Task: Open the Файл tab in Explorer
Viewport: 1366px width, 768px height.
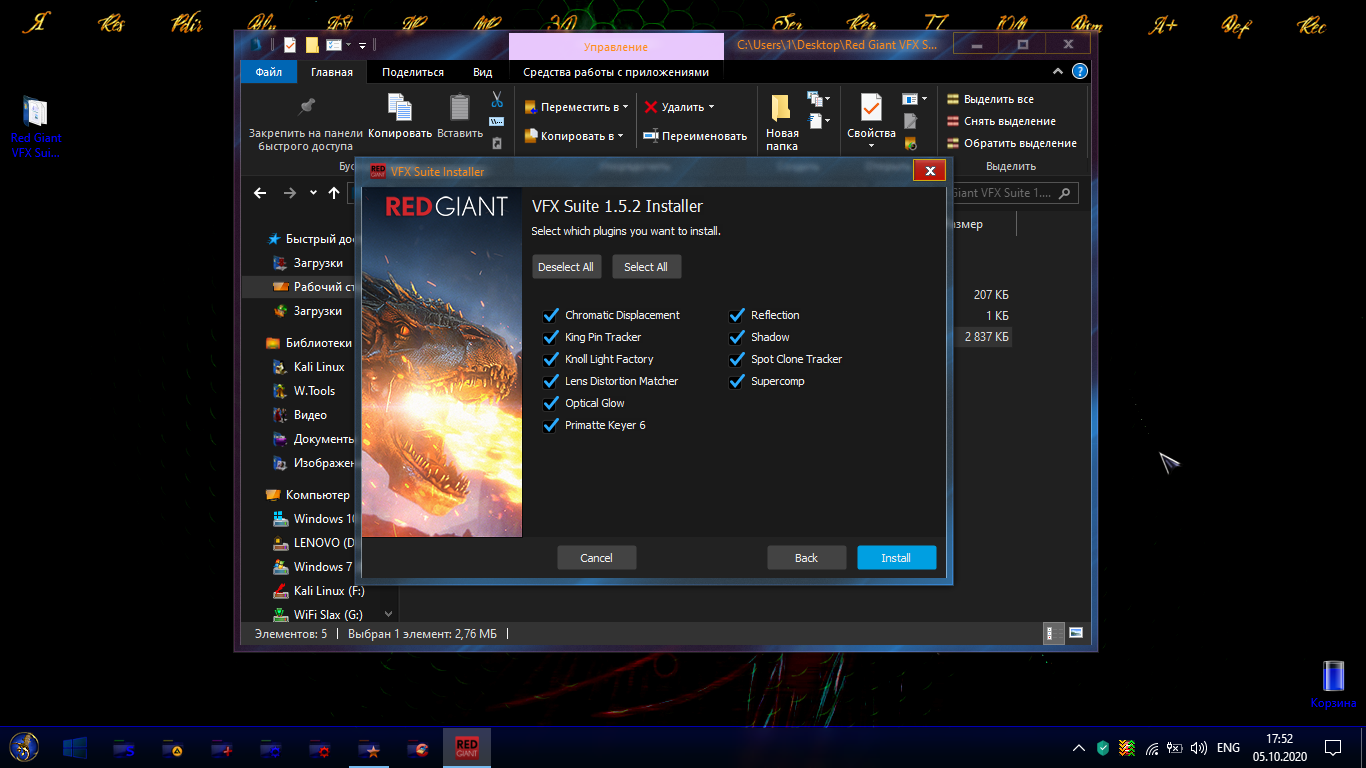Action: click(269, 72)
